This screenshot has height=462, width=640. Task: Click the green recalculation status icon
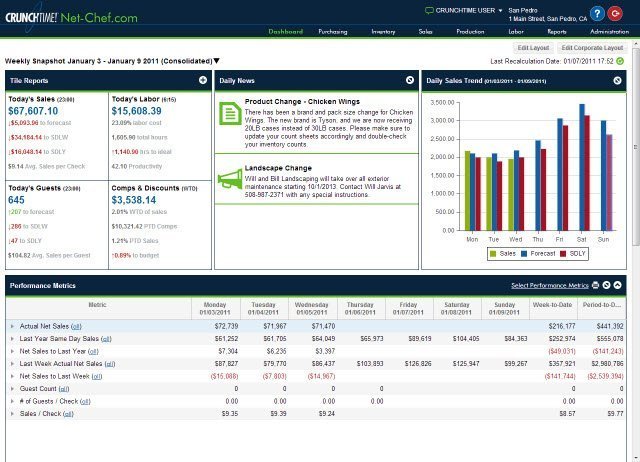(x=620, y=61)
